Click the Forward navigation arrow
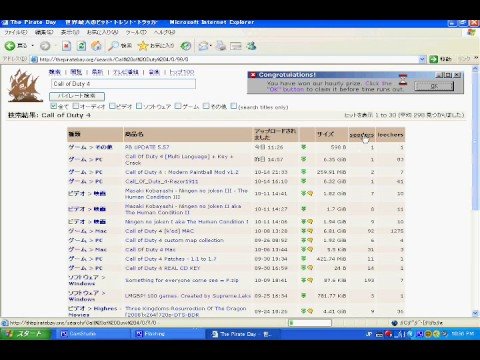The image size is (480, 360). point(45,46)
